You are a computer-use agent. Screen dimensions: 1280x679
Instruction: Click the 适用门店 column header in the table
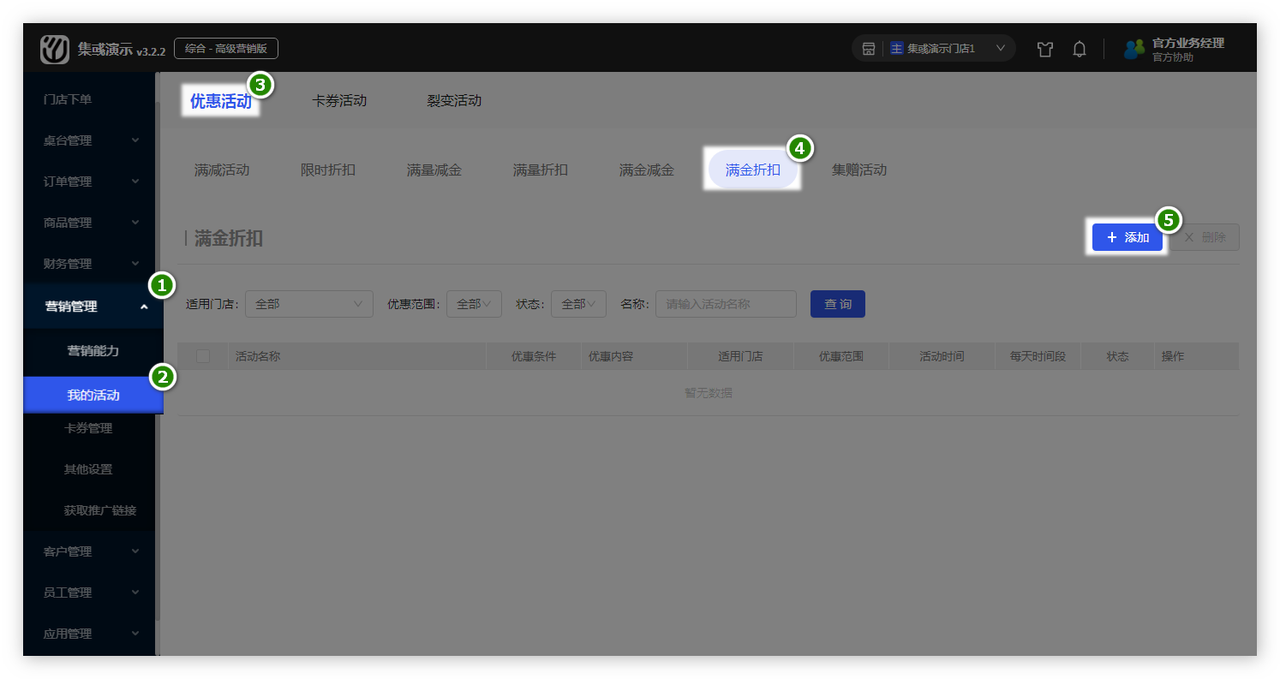pyautogui.click(x=740, y=356)
